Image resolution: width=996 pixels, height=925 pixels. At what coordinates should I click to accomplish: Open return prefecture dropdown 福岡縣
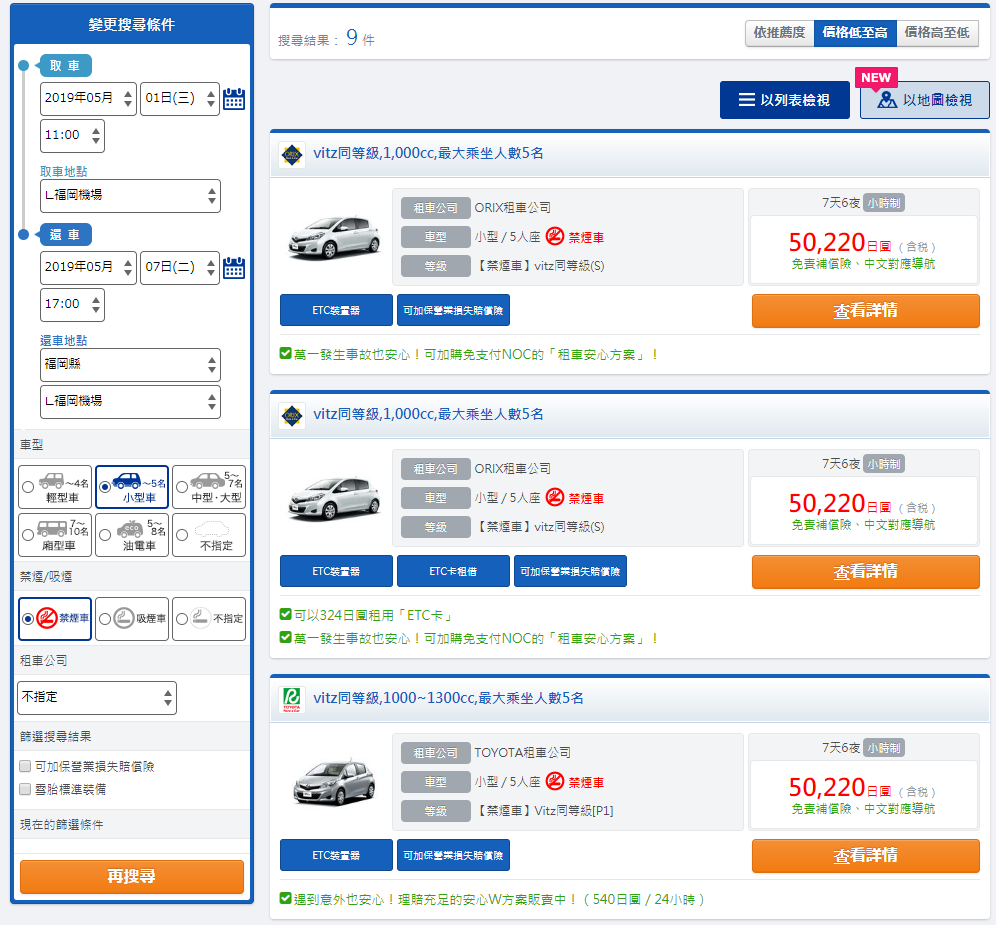(130, 365)
